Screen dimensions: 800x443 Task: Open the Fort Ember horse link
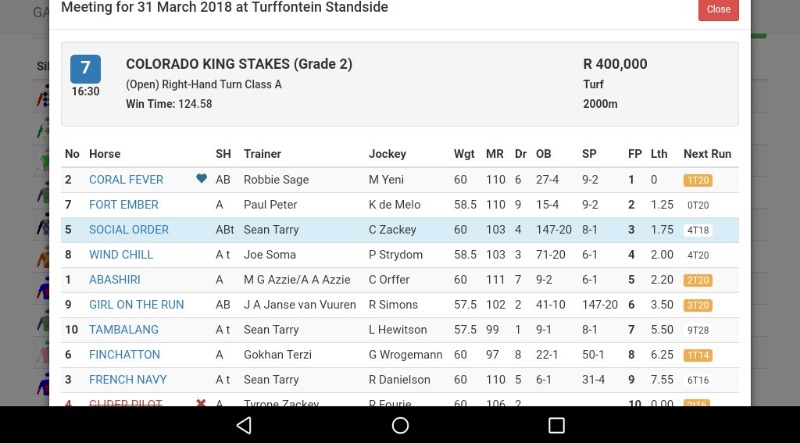pyautogui.click(x=124, y=205)
